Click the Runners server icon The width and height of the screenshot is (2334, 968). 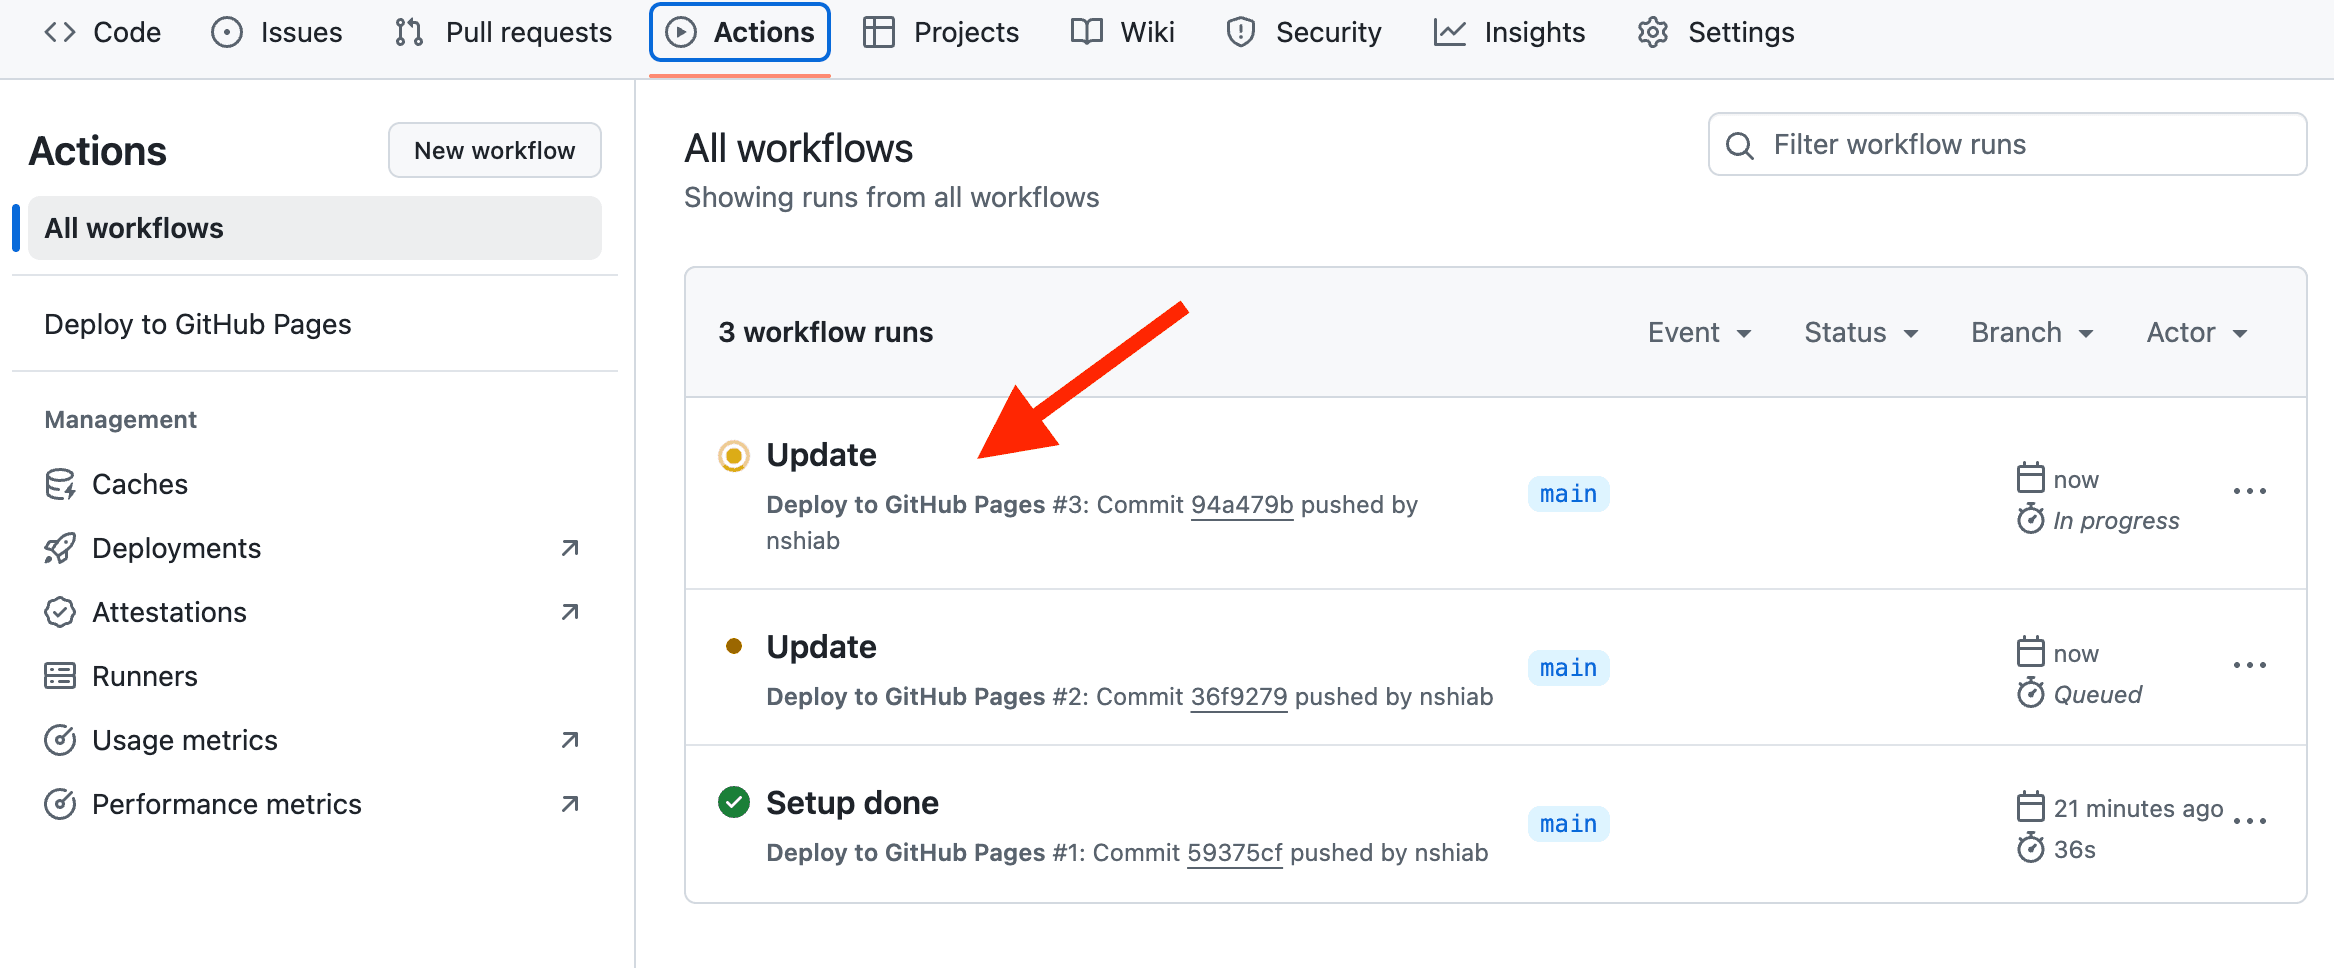click(60, 676)
